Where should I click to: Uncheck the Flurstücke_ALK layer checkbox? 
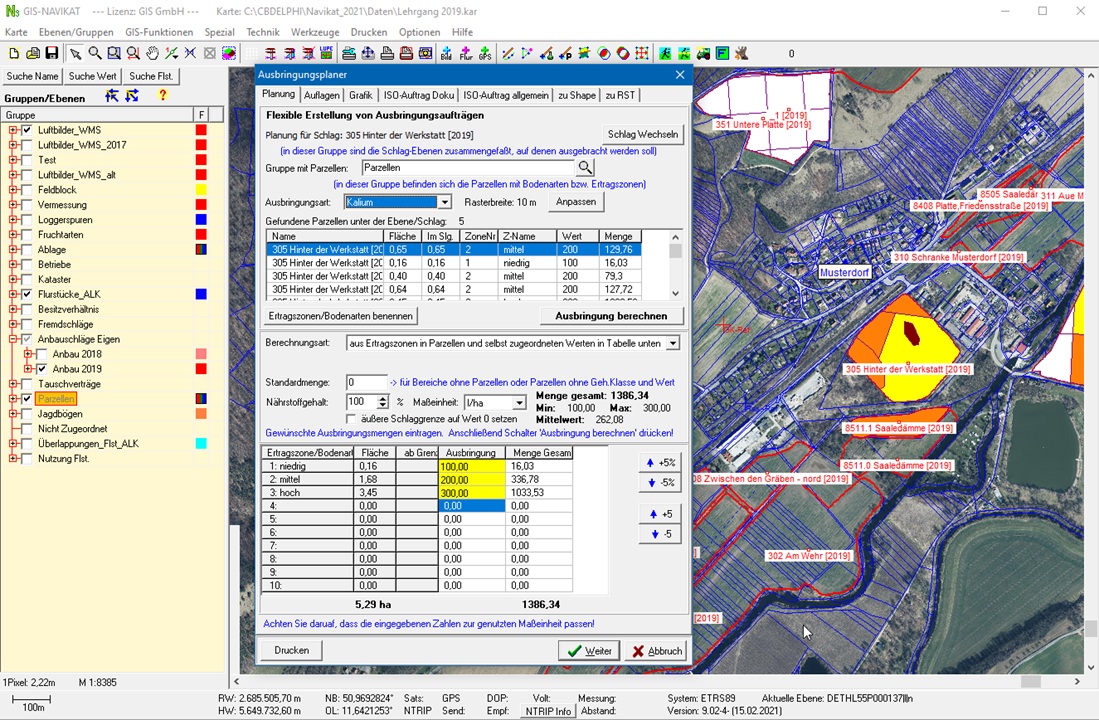coord(28,295)
